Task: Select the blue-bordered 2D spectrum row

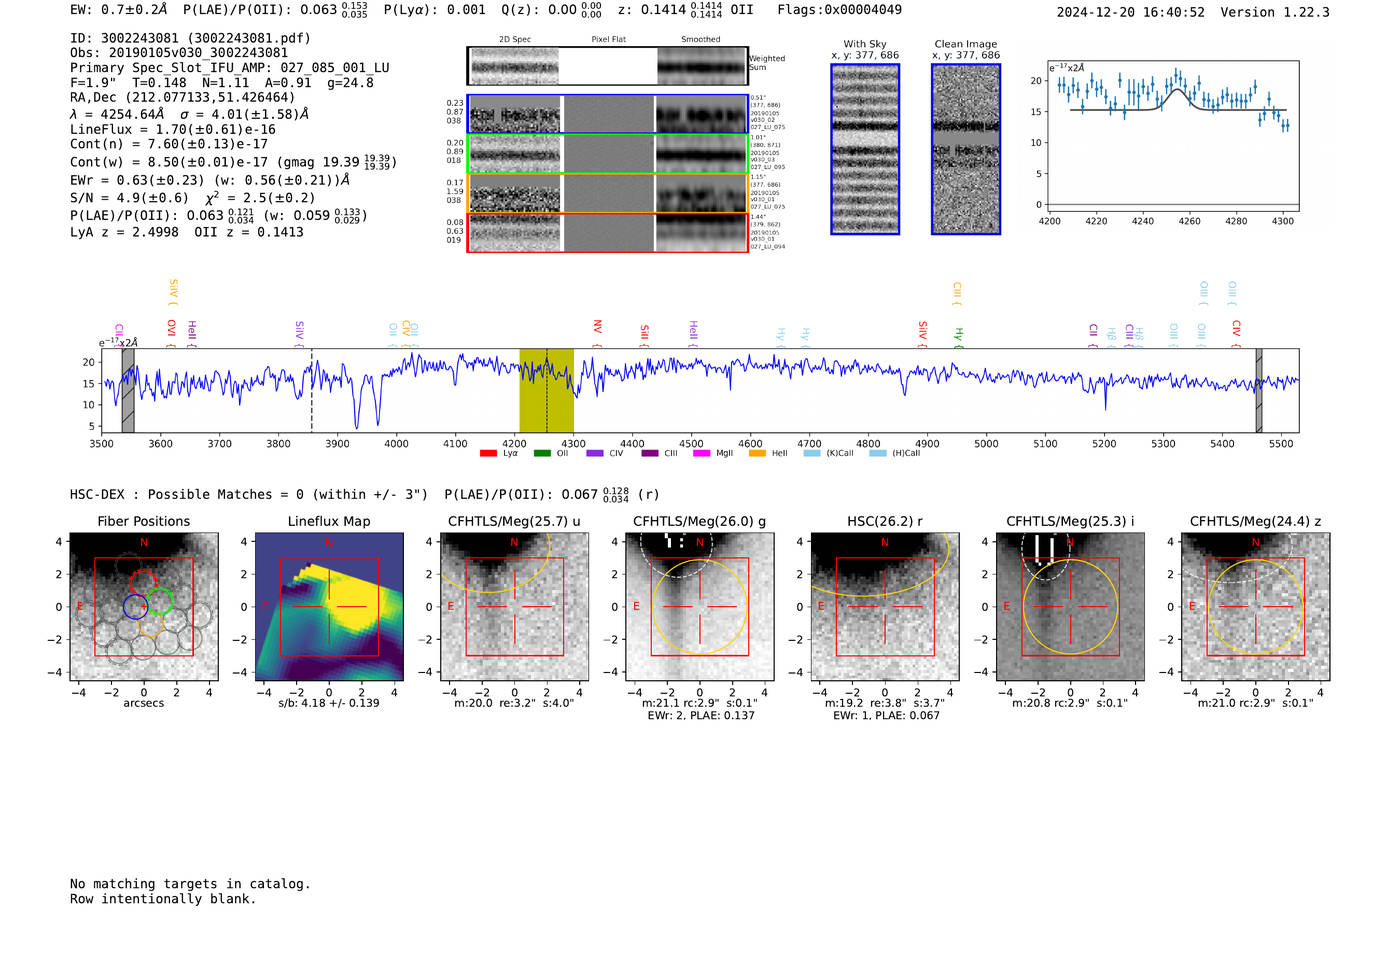Action: [607, 114]
